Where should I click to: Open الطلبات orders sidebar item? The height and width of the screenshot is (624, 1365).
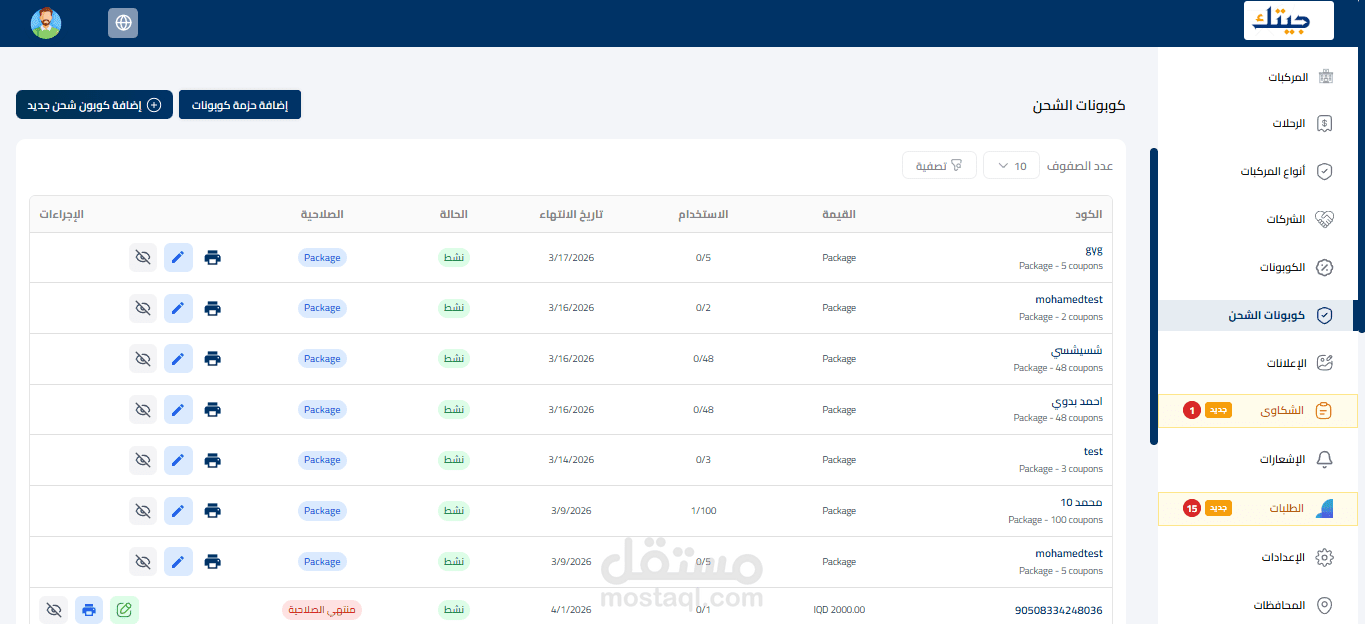click(1258, 509)
